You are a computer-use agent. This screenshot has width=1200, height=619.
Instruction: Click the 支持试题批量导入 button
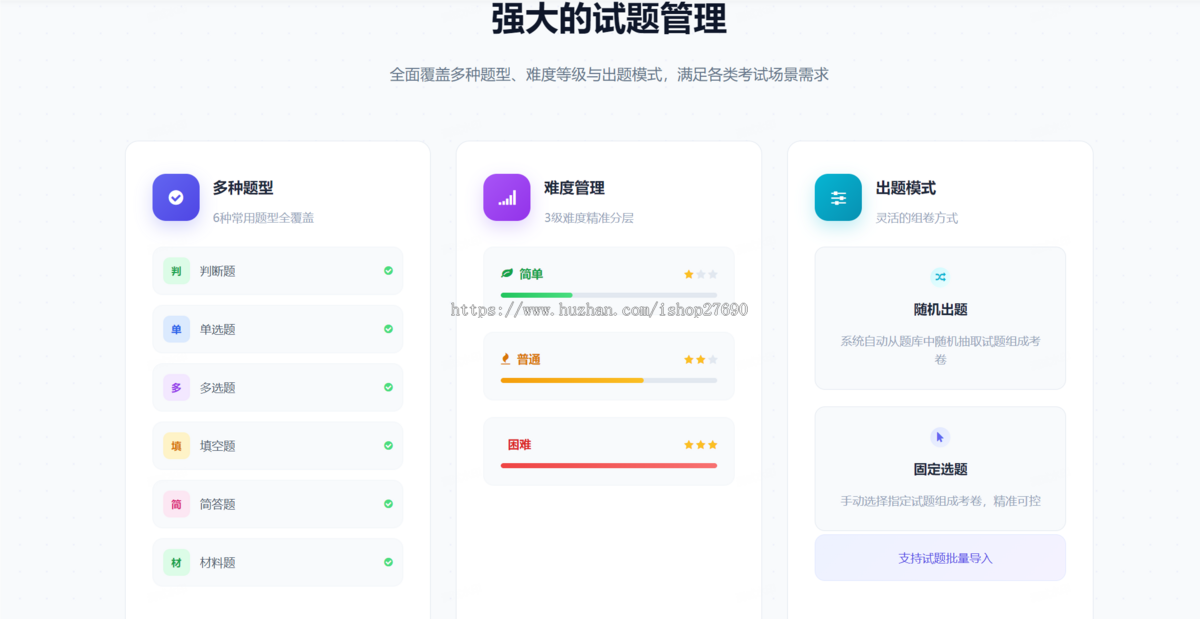[940, 558]
